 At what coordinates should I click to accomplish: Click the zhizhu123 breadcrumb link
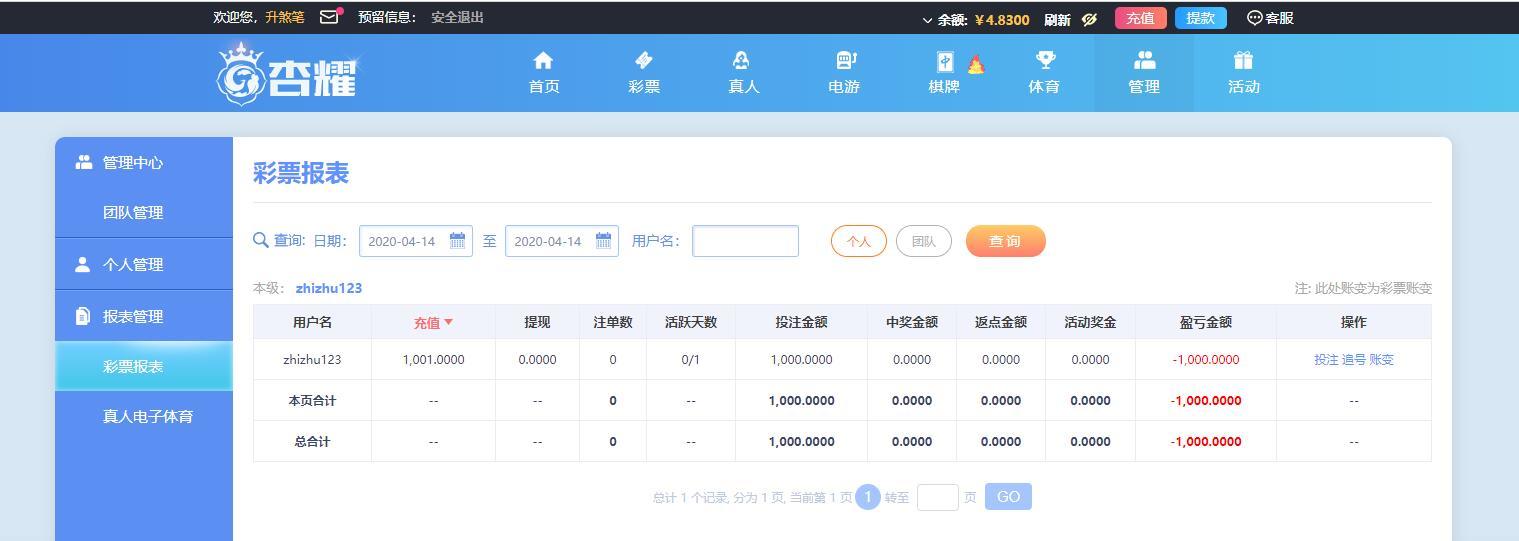coord(329,288)
